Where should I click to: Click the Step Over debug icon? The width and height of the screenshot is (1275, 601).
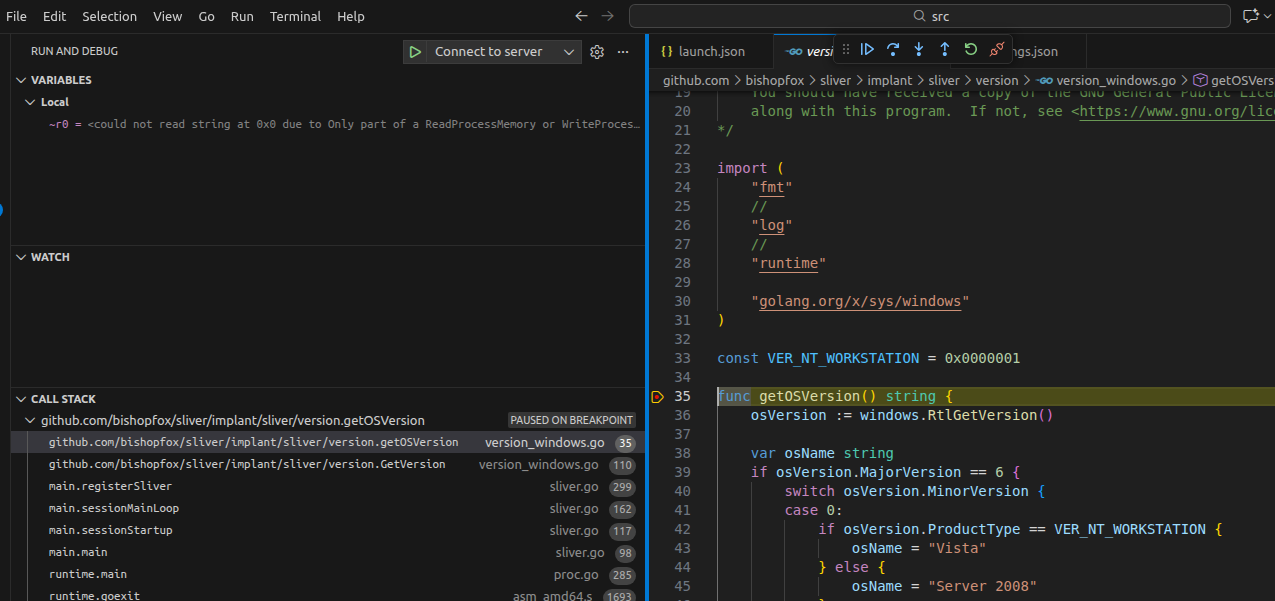click(893, 50)
